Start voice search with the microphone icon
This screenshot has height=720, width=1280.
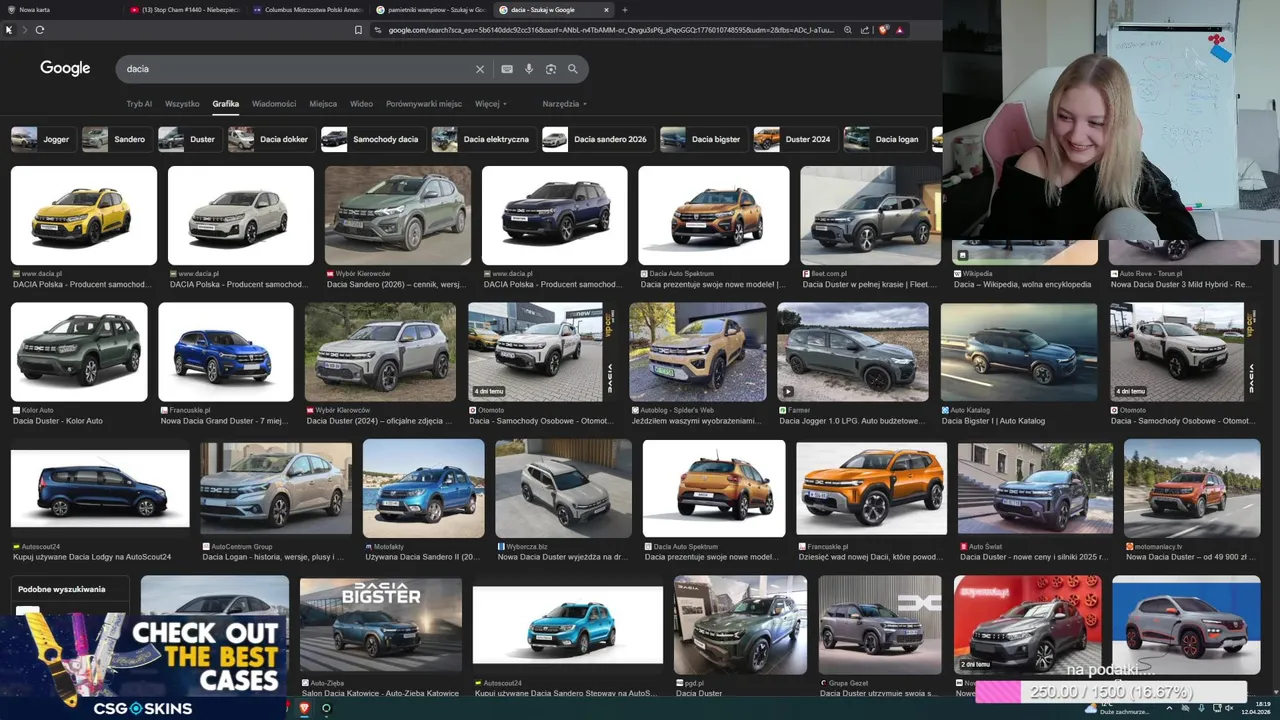pyautogui.click(x=529, y=69)
